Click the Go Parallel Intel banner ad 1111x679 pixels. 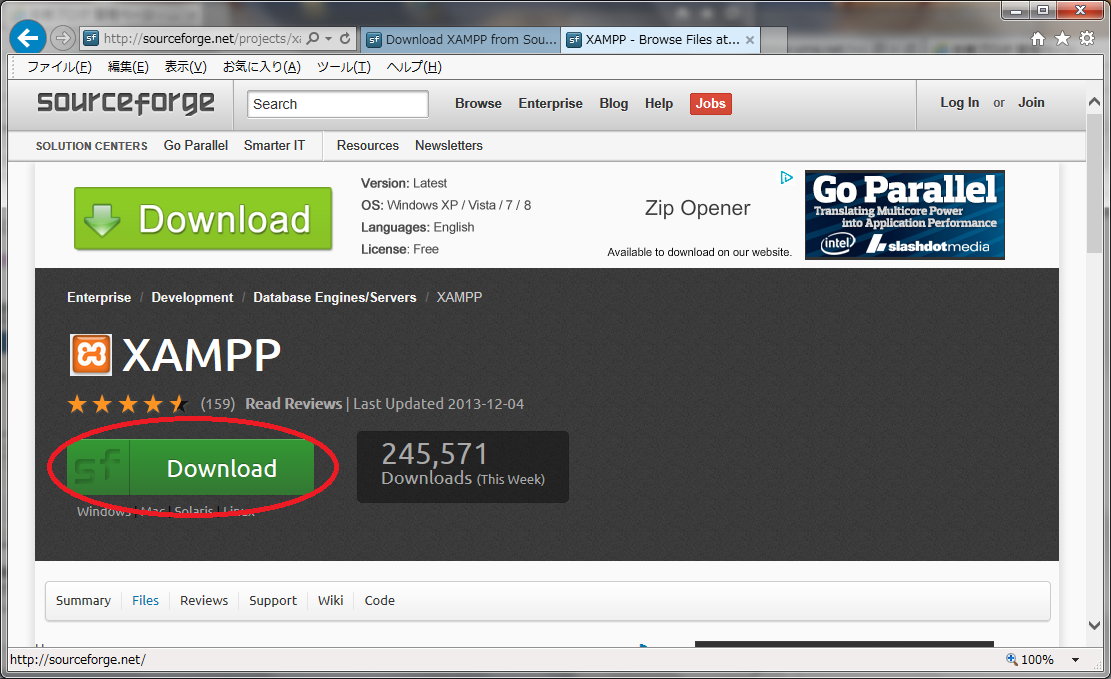(x=904, y=215)
